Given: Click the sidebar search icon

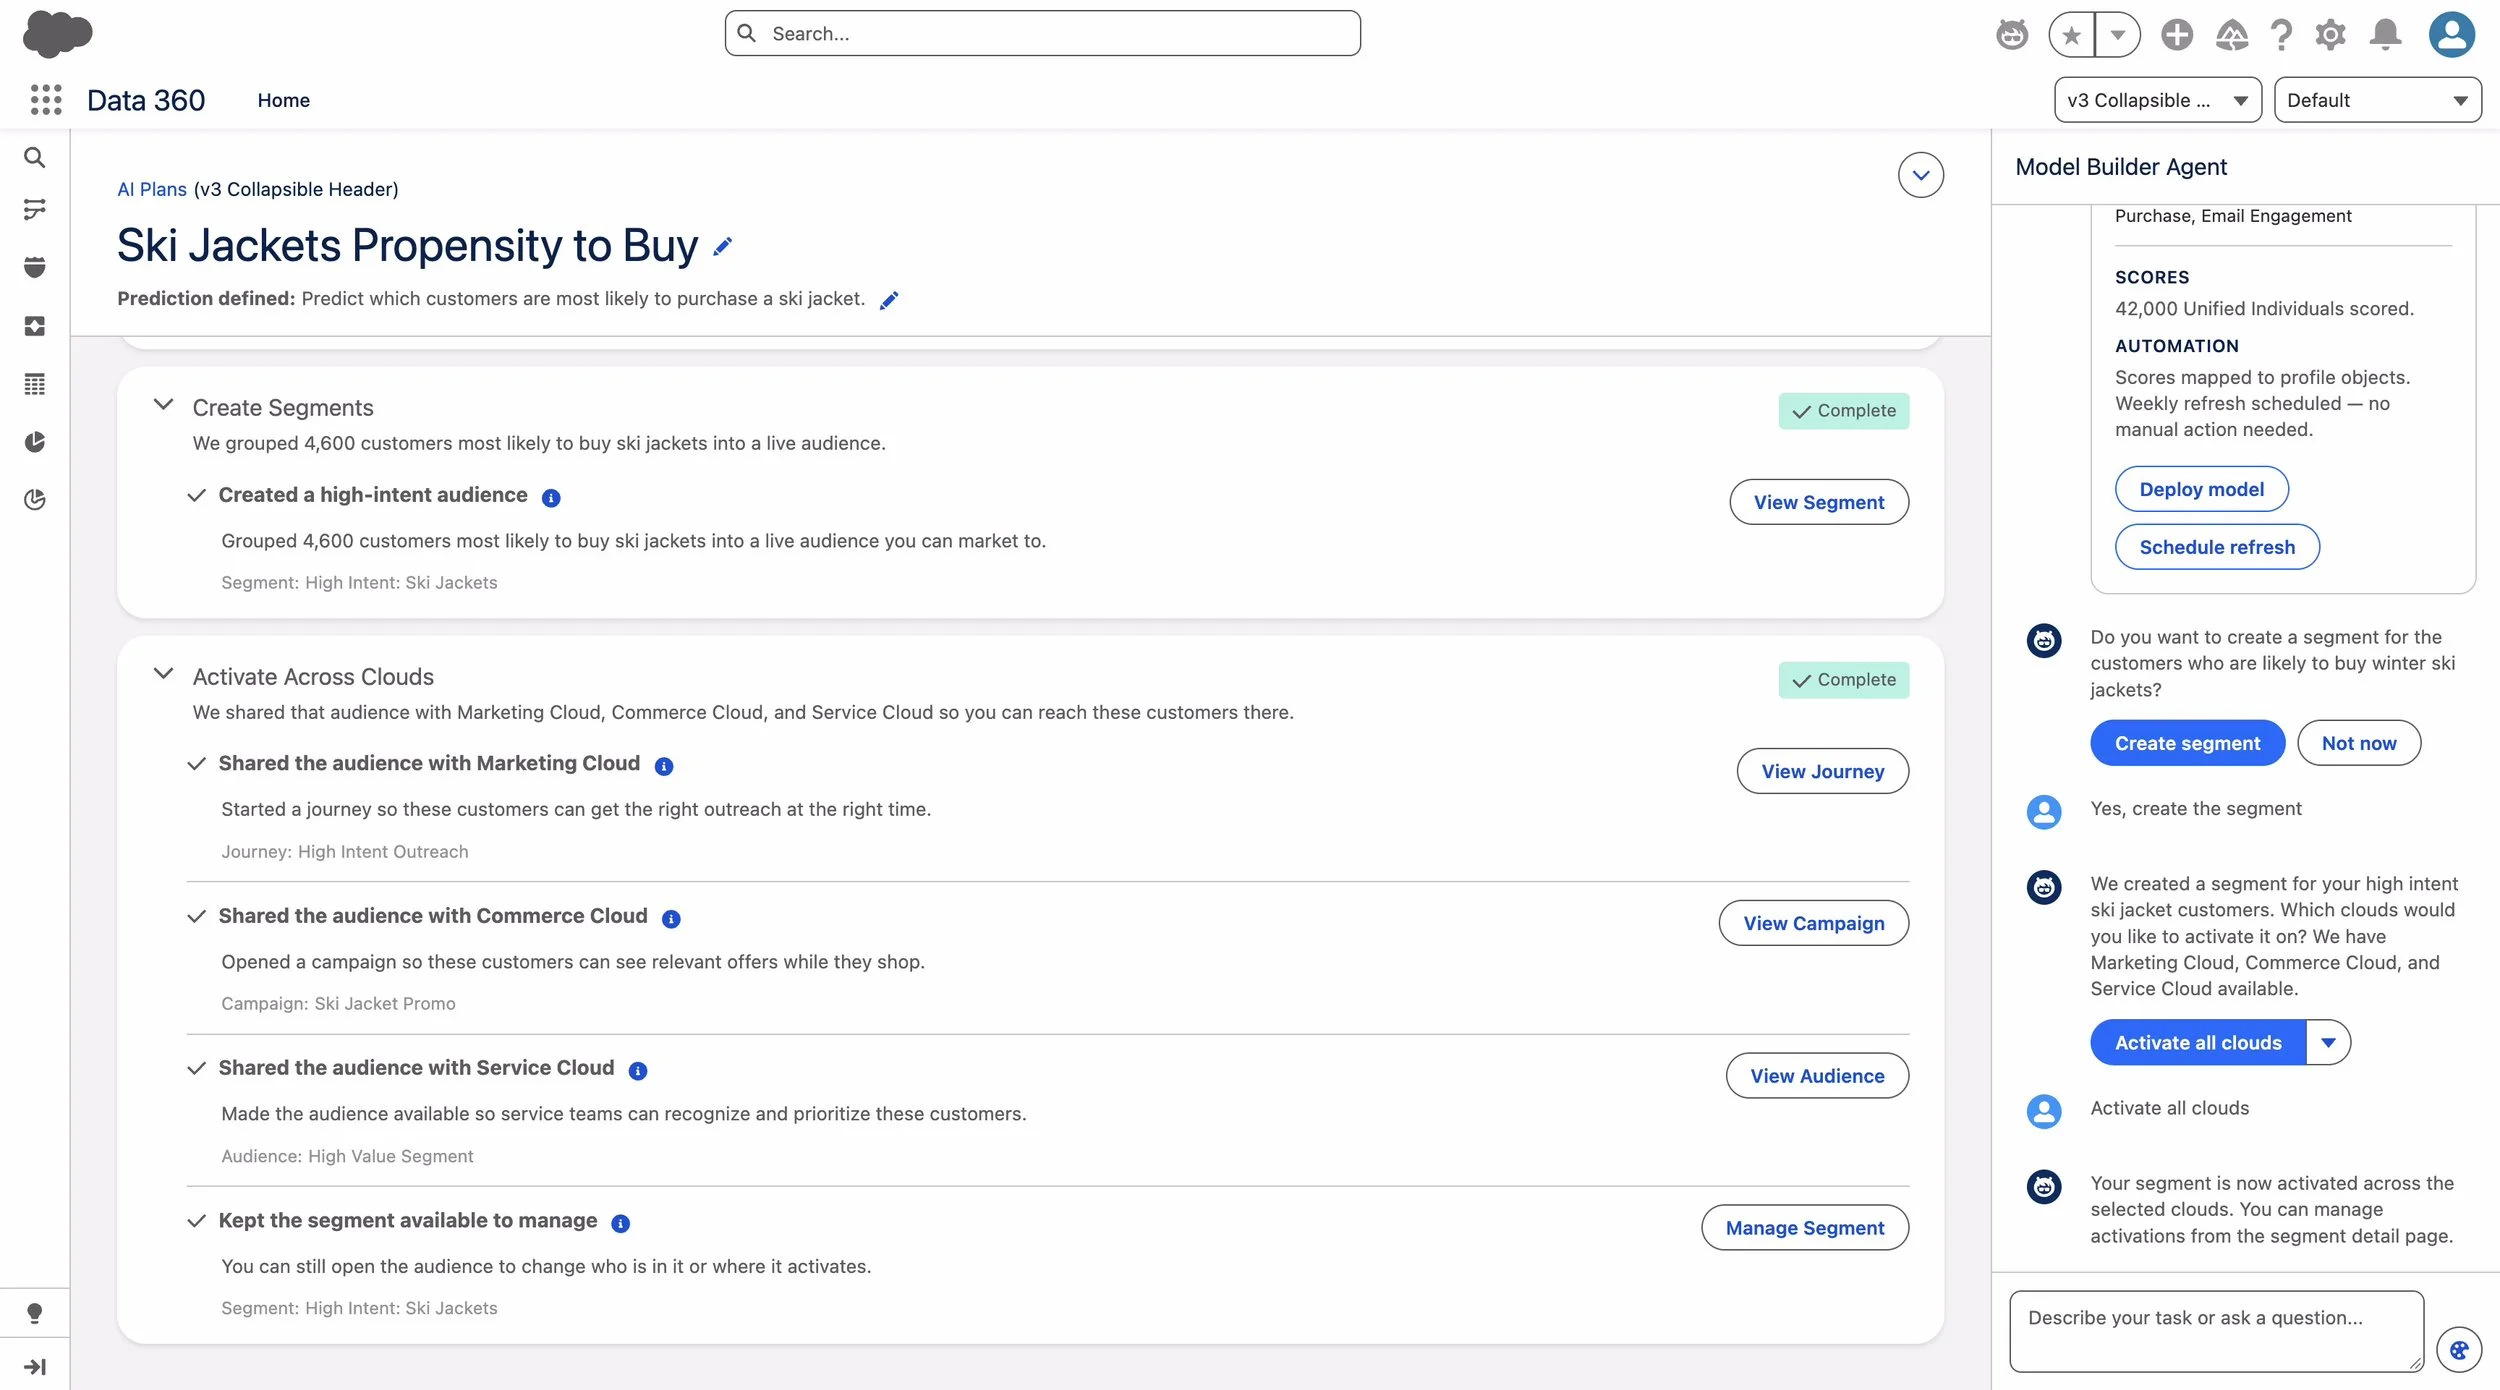Looking at the screenshot, I should 34,157.
